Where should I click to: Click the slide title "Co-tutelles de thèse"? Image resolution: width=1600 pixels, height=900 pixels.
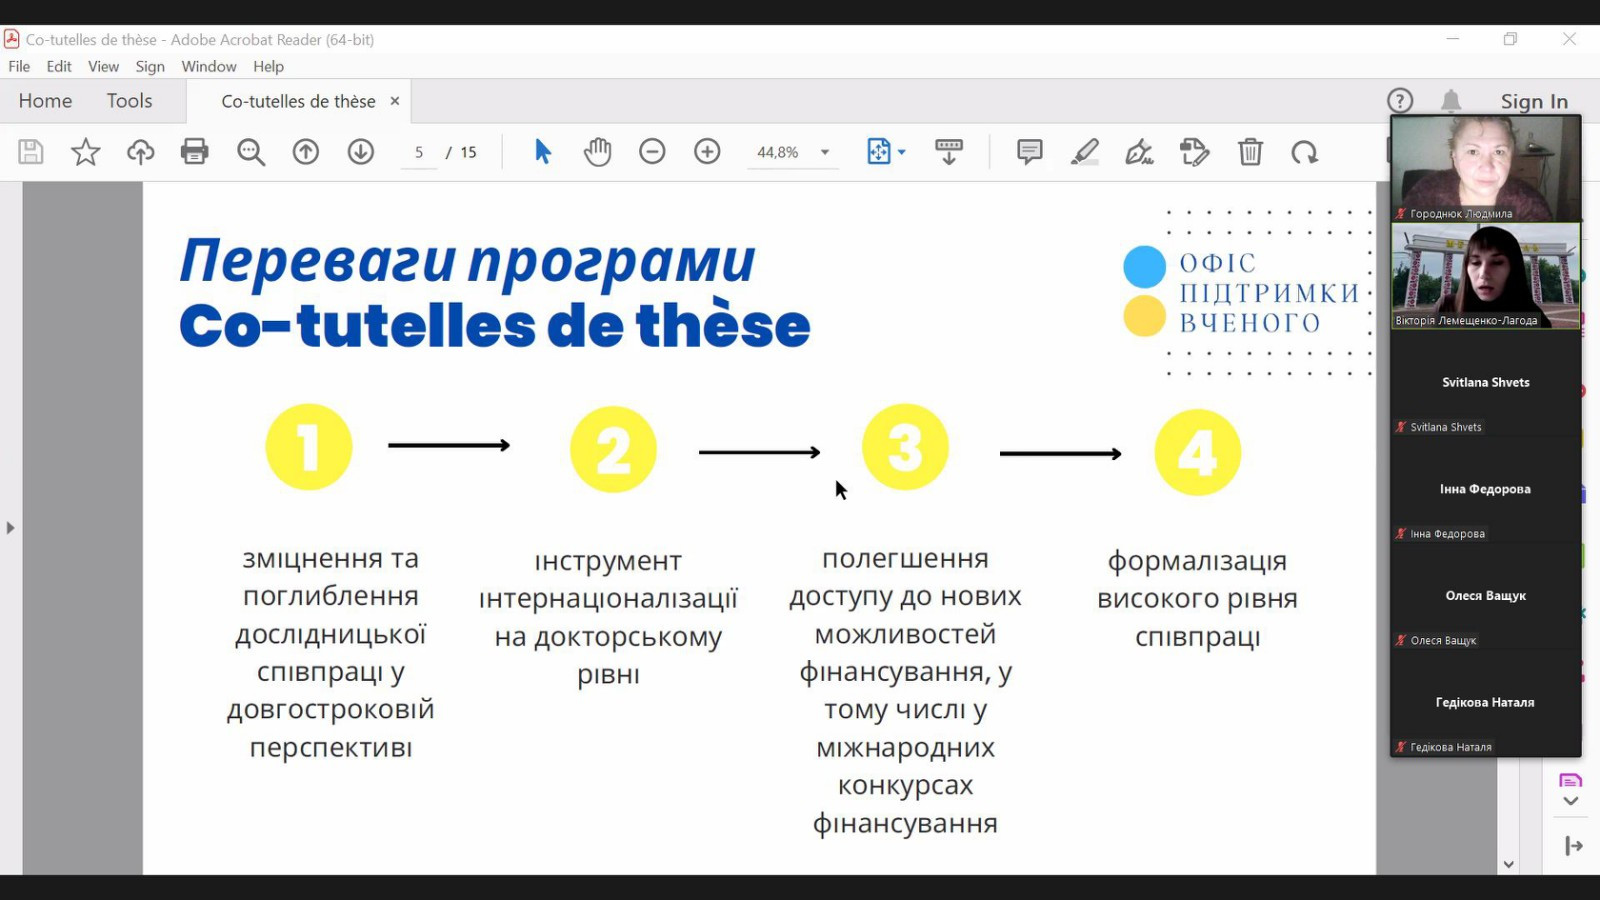[495, 324]
